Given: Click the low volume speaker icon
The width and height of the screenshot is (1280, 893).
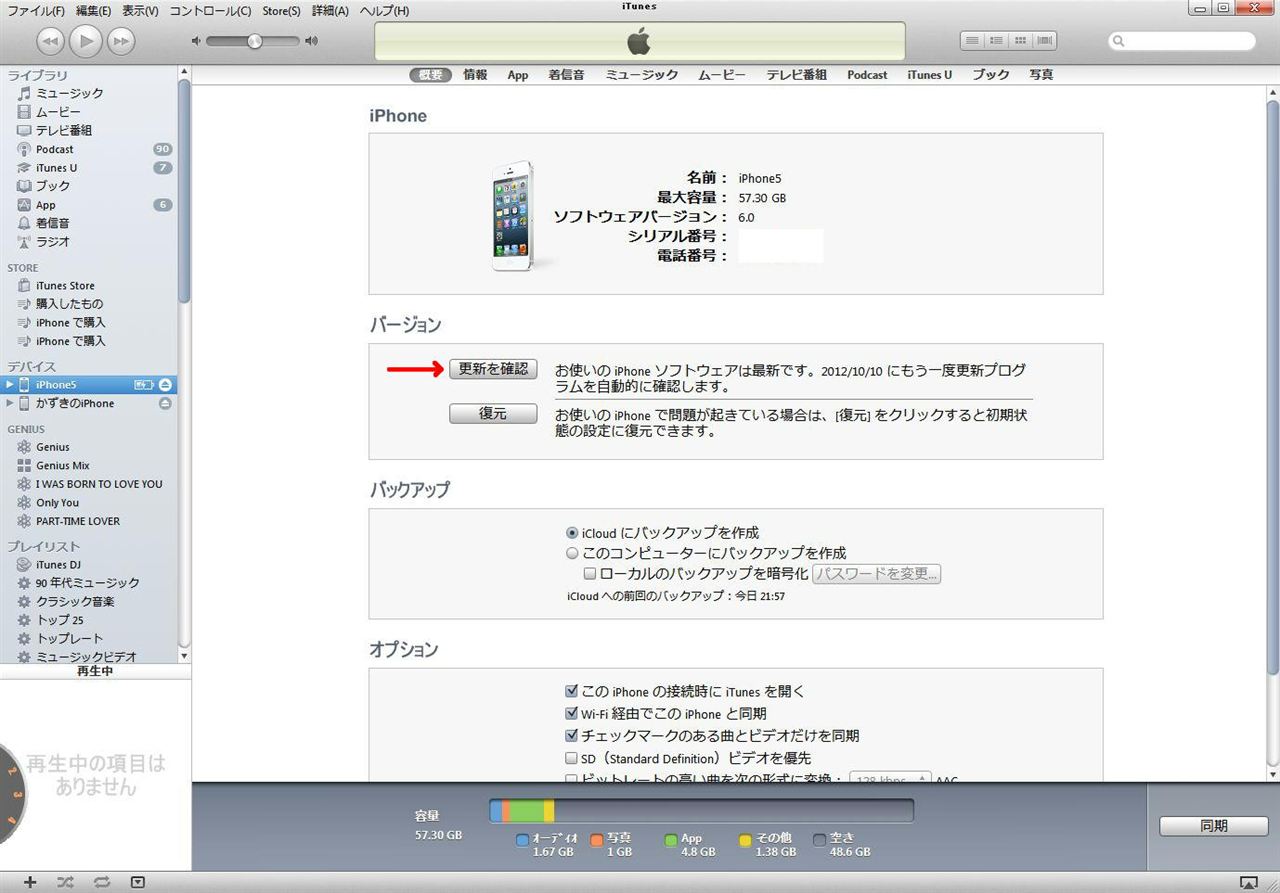Looking at the screenshot, I should 196,41.
